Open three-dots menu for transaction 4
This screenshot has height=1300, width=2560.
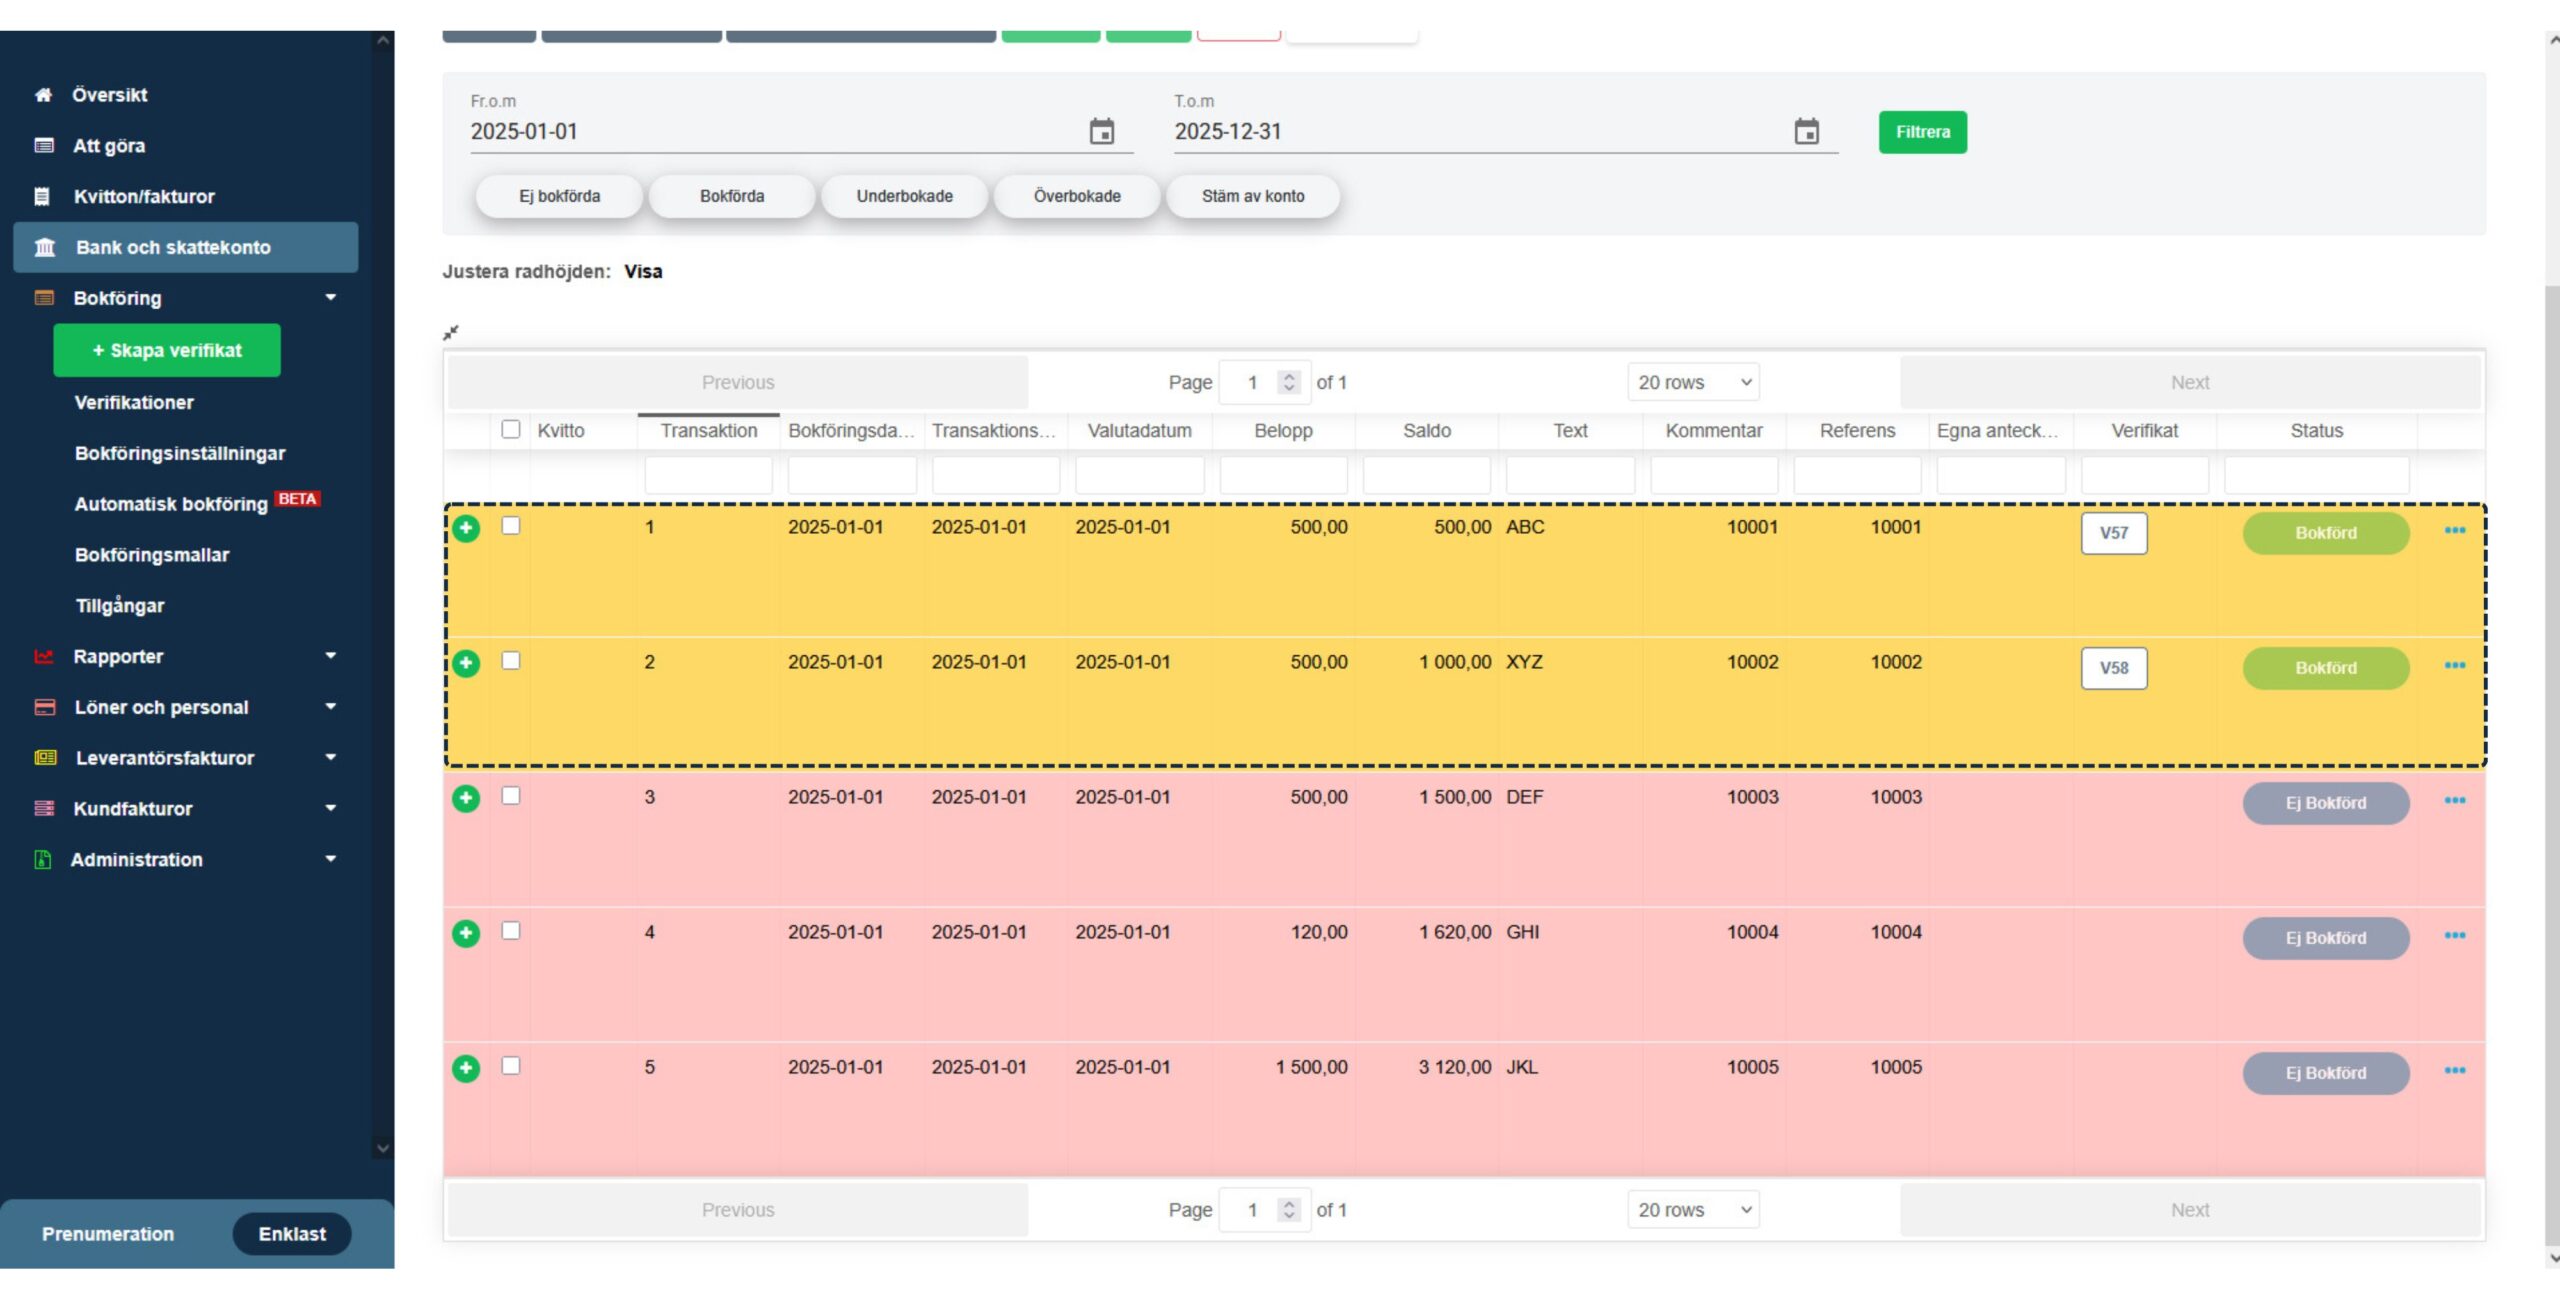coord(2455,936)
